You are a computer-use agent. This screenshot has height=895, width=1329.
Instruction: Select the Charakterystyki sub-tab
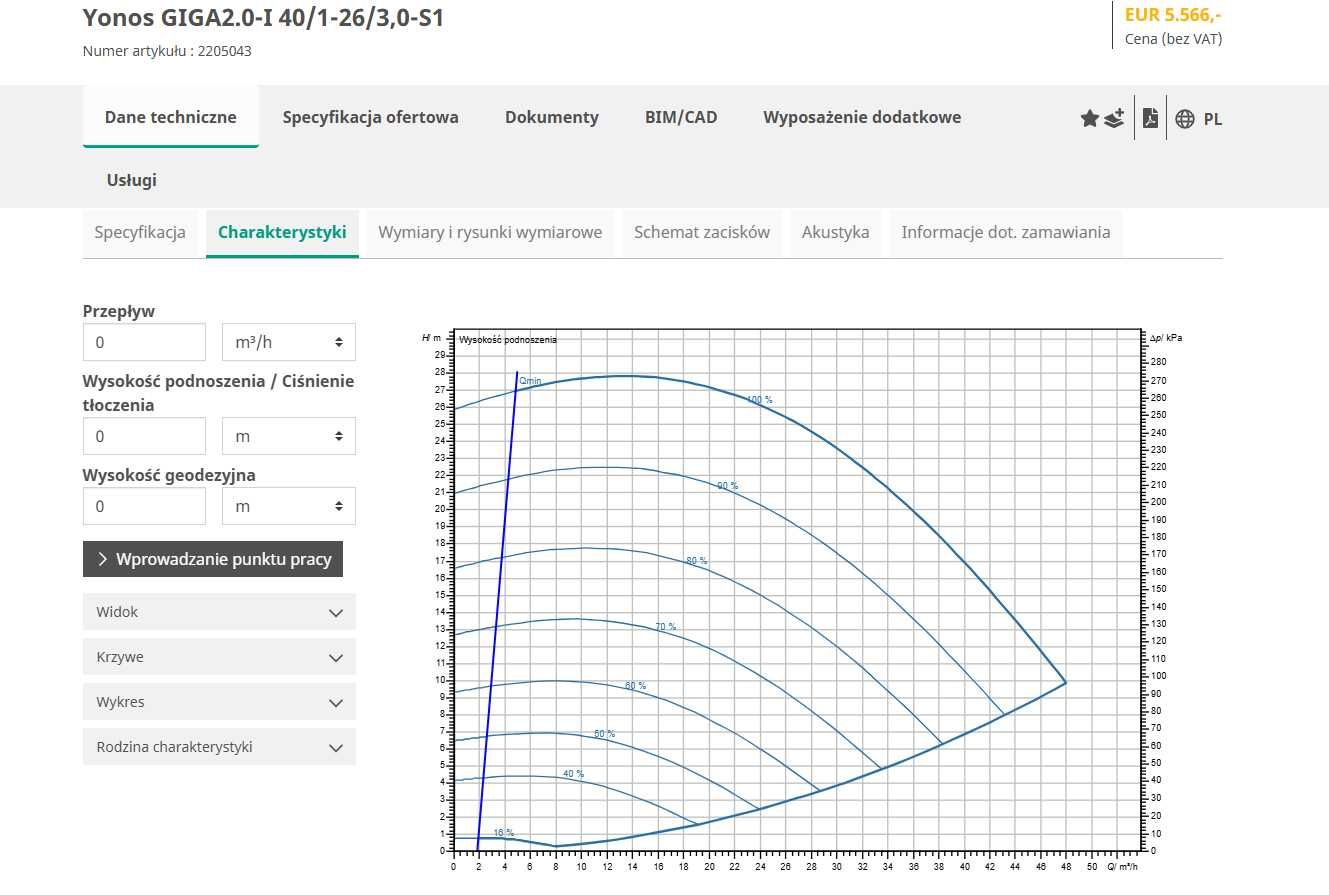(x=282, y=233)
